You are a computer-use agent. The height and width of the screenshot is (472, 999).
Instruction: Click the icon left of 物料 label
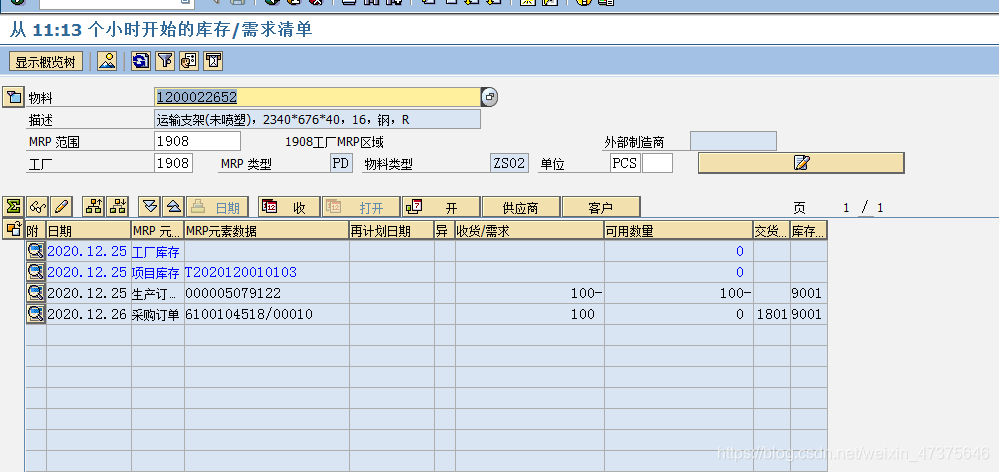click(x=13, y=97)
